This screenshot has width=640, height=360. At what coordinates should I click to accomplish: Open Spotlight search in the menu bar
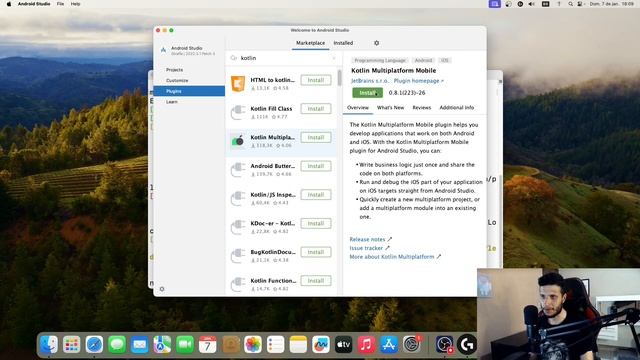tap(570, 4)
